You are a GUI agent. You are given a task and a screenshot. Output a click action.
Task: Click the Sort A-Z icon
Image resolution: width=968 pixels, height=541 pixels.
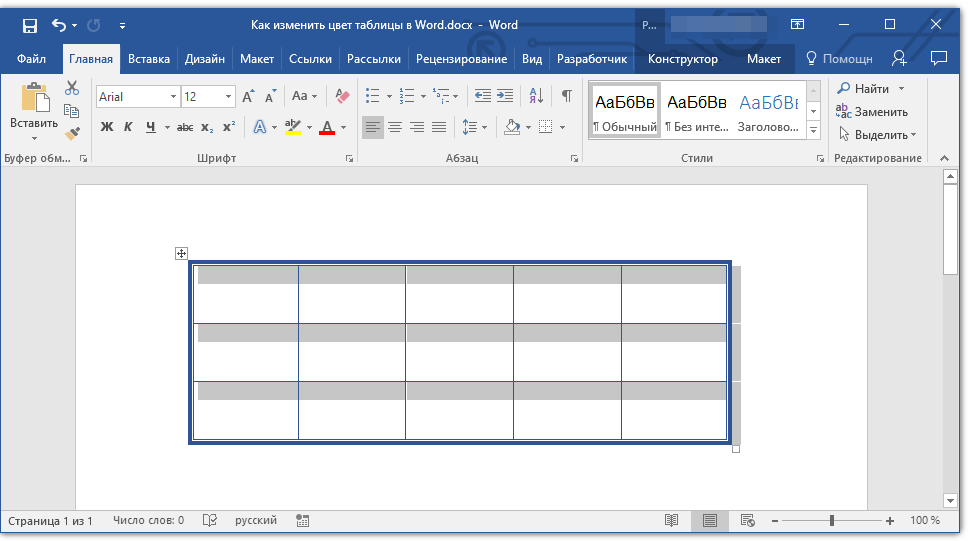click(x=536, y=97)
